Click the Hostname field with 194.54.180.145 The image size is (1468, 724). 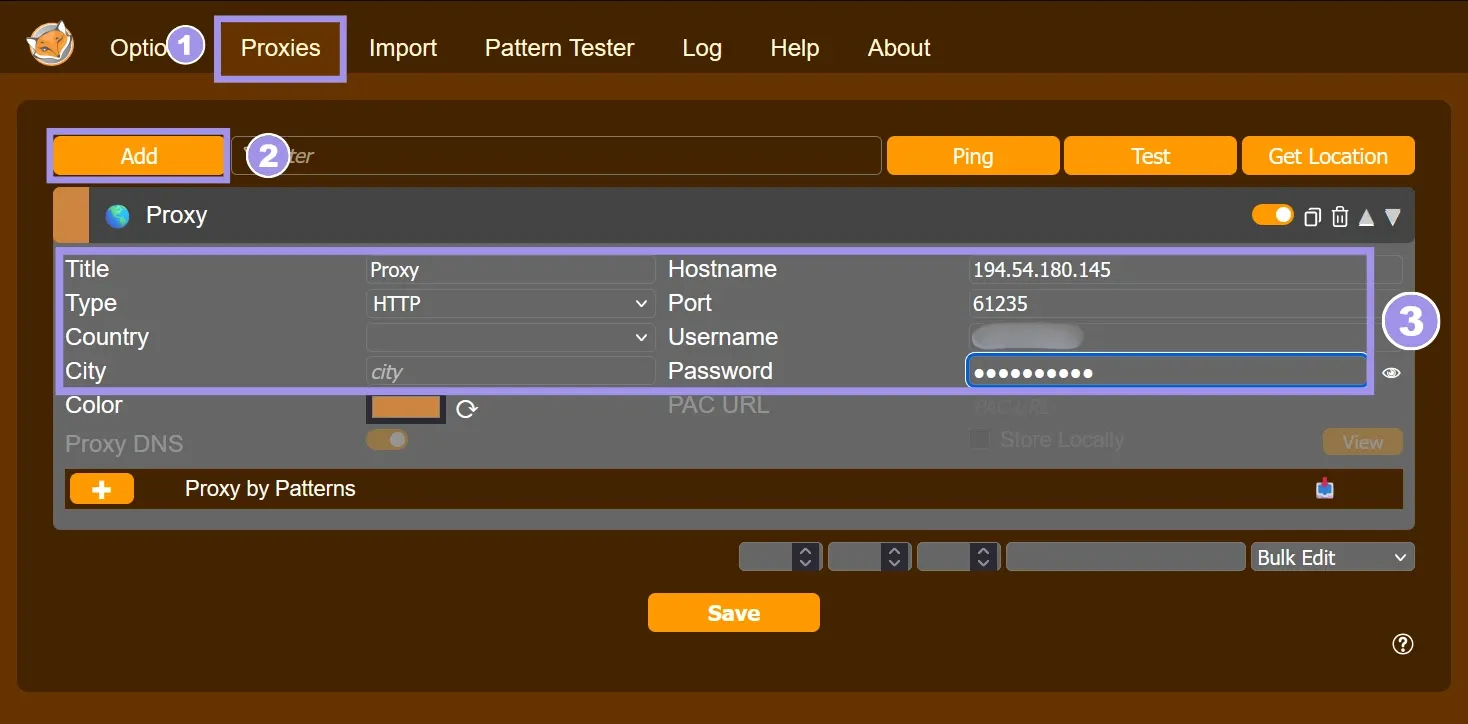1185,269
